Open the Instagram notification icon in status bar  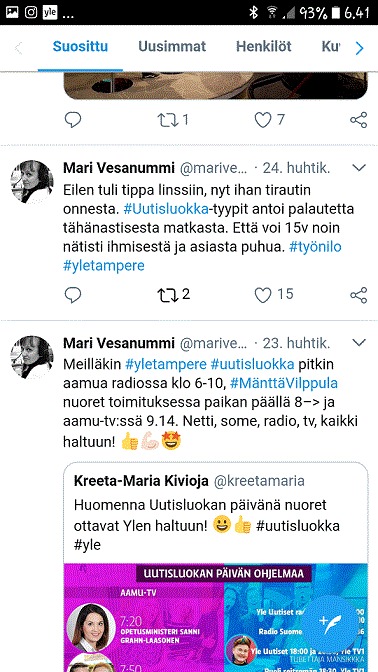(31, 12)
